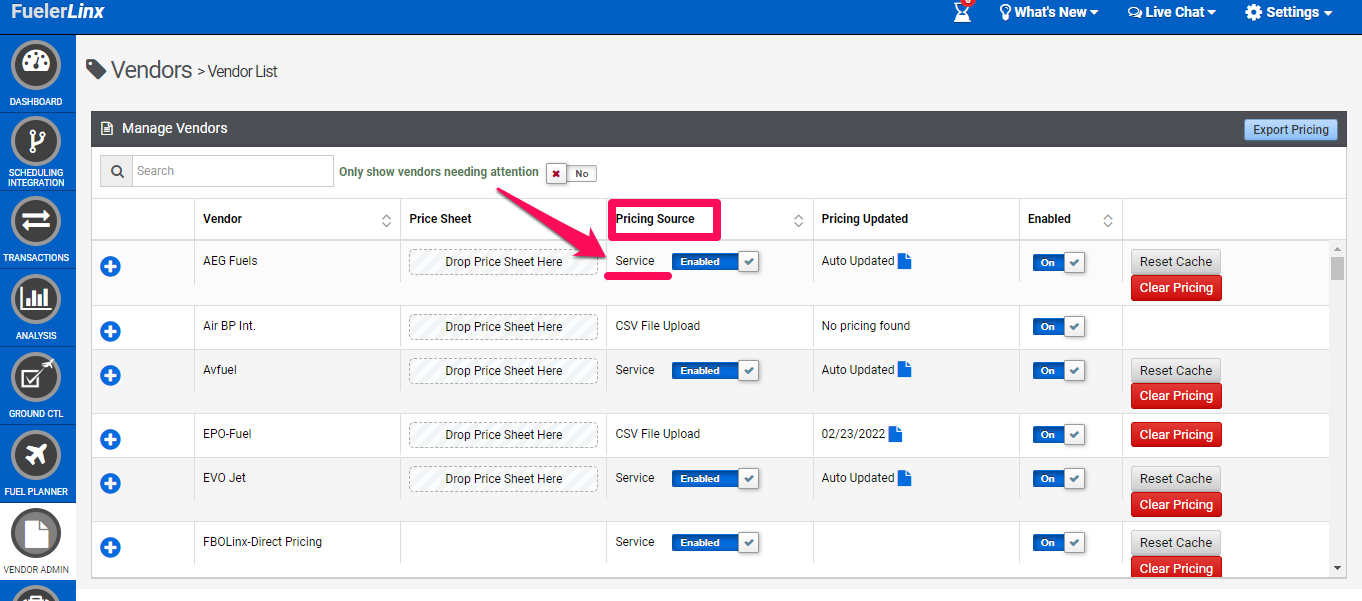Toggle only show vendors needing attention
The width and height of the screenshot is (1362, 601).
571,173
